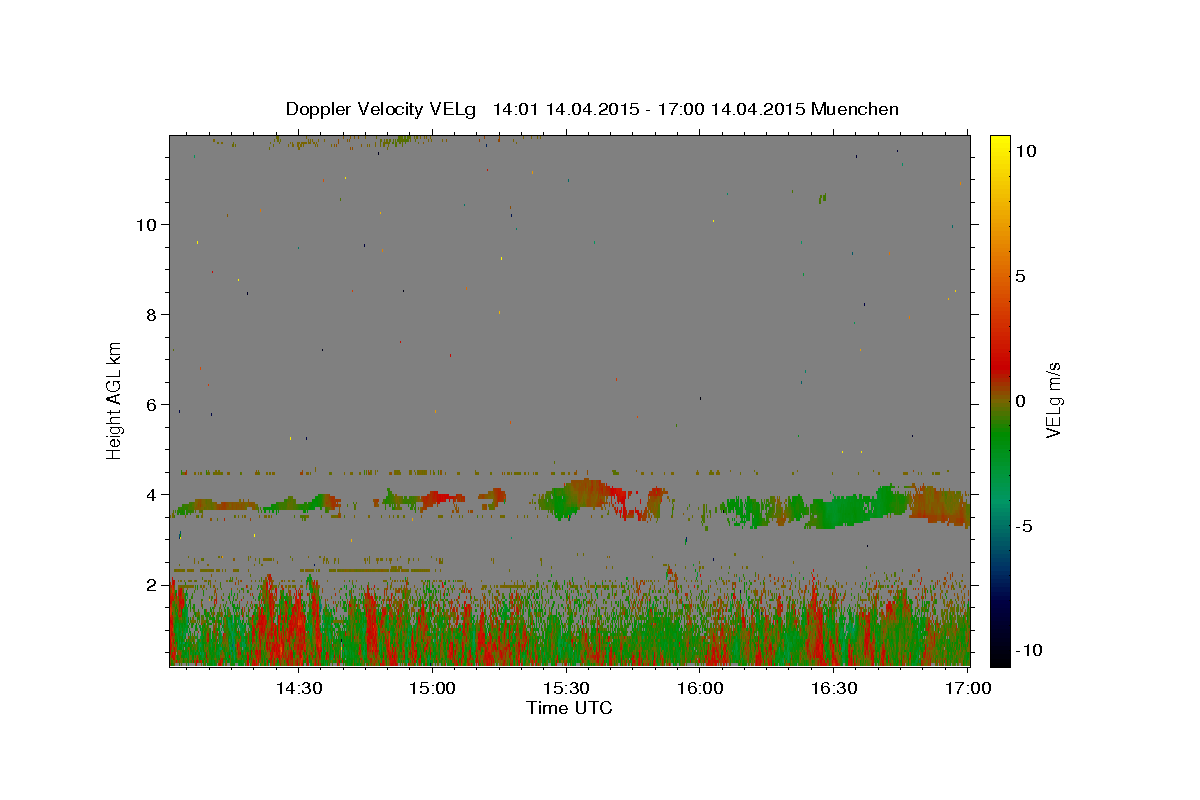This screenshot has height=800, width=1200.
Task: Click the colorbar value -10 label
Action: click(x=1028, y=650)
